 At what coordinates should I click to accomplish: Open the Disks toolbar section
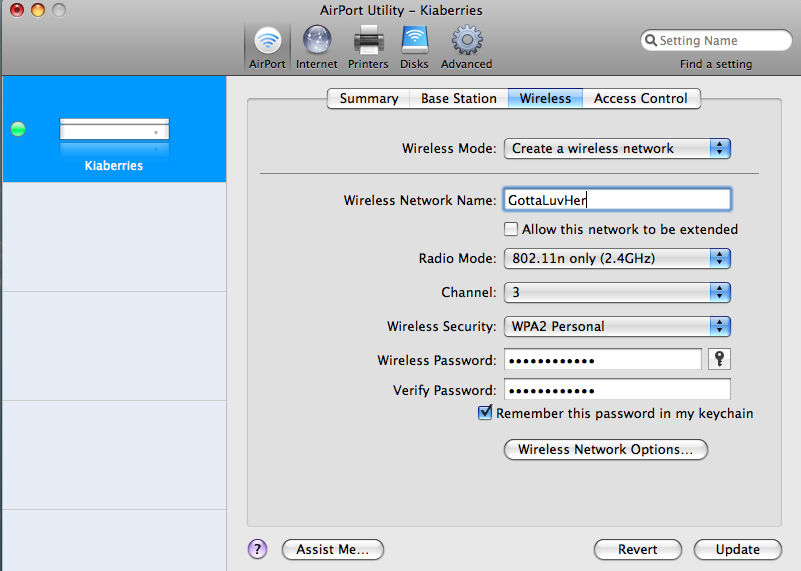click(x=414, y=47)
